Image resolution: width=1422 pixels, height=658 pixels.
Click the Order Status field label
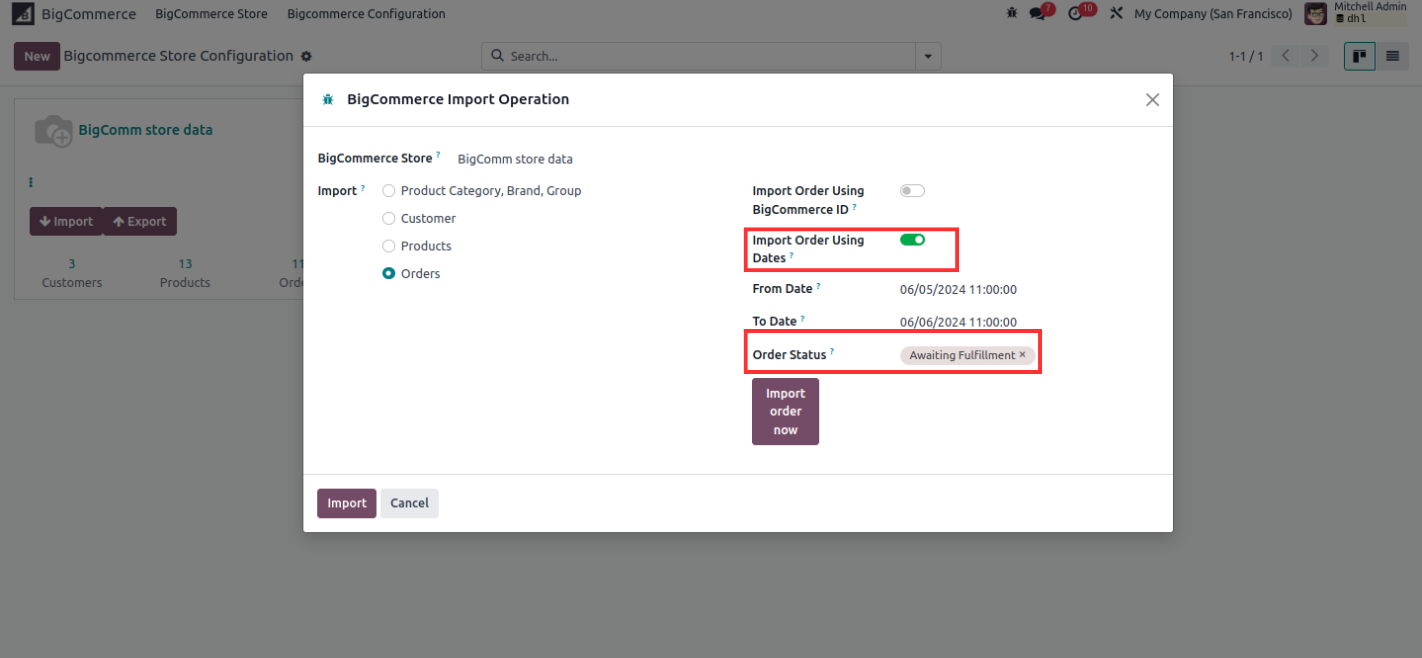pyautogui.click(x=790, y=355)
